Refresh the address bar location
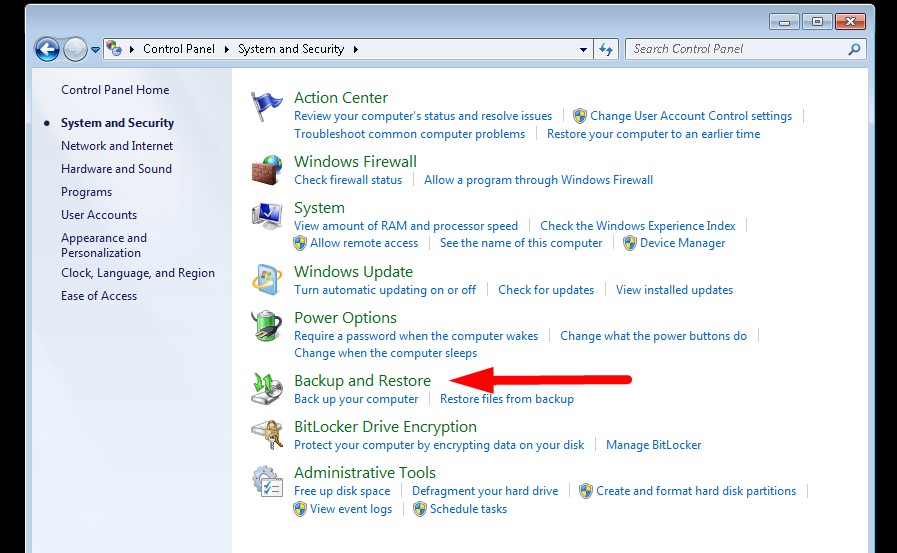Screen dimensions: 897x553 606,49
